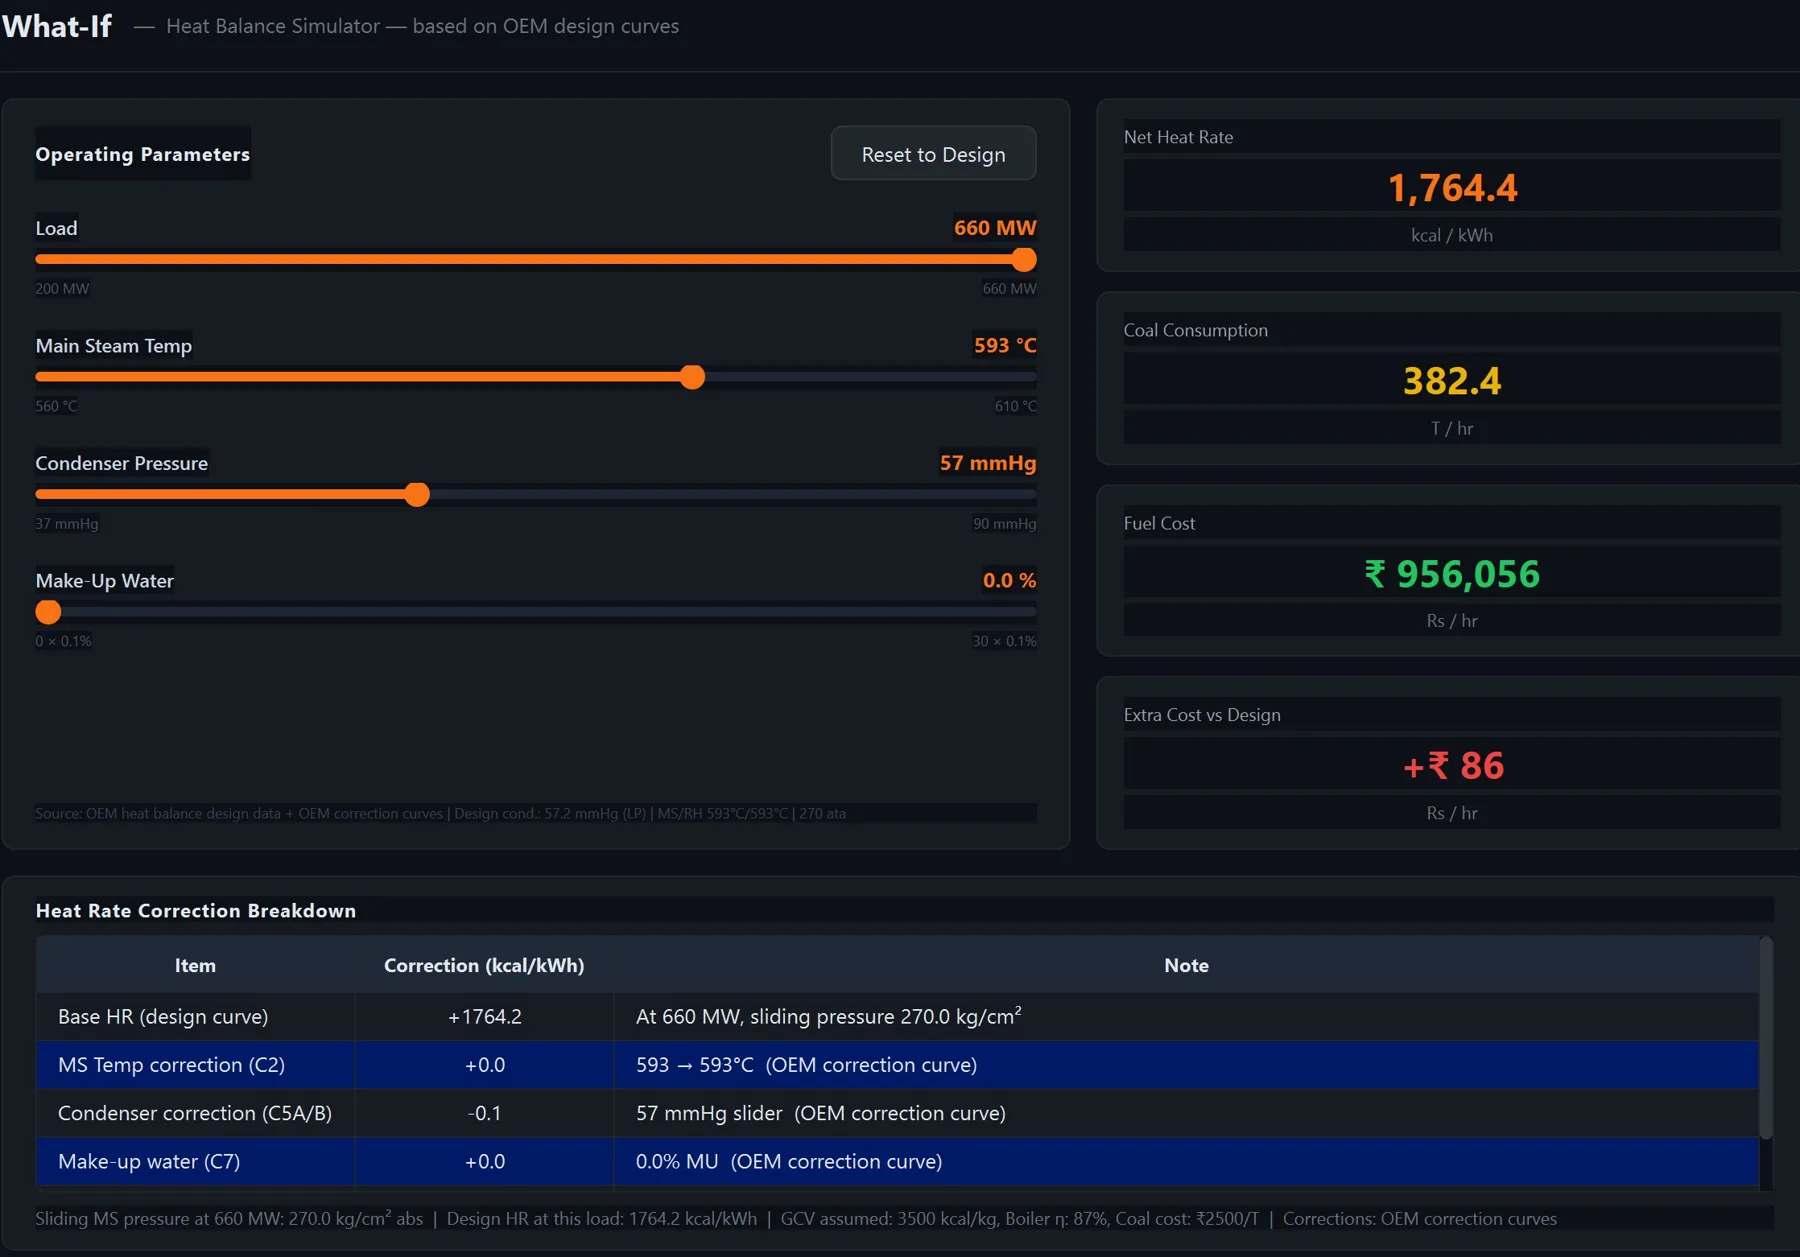Click the Condenser correction (C5A/B) row
1800x1257 pixels.
897,1113
